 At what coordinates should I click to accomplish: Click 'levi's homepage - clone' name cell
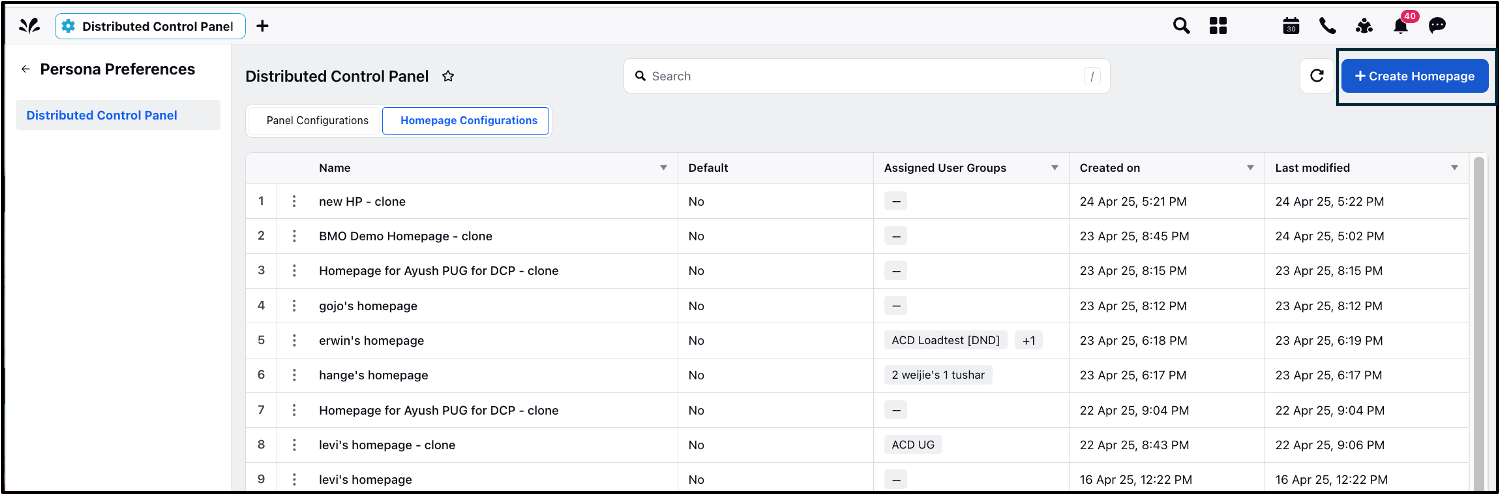pos(387,445)
